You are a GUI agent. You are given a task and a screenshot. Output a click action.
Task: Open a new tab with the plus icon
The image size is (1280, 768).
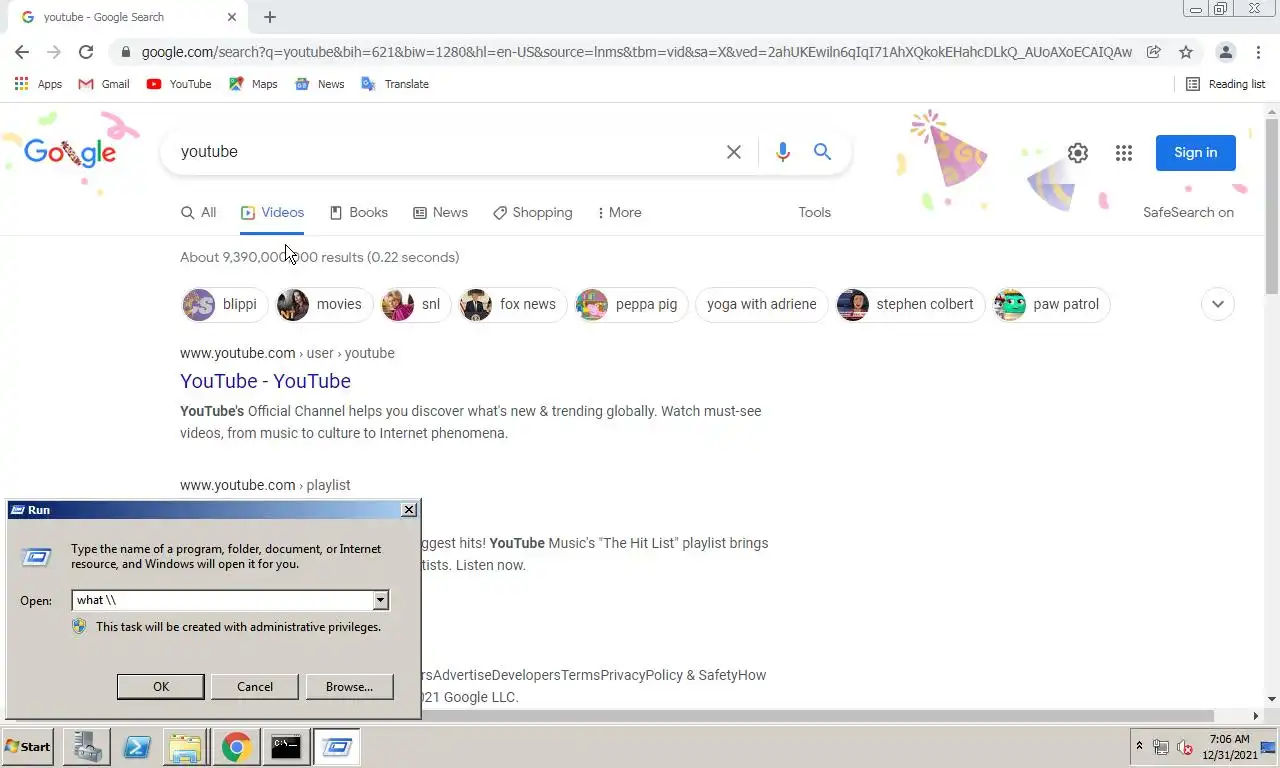point(270,17)
